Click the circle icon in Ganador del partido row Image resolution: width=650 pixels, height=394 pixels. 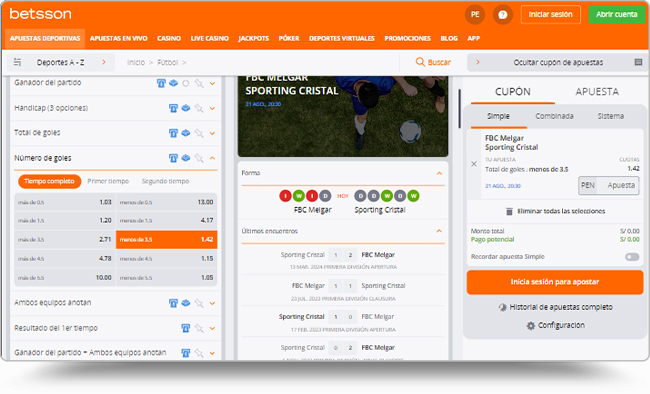click(186, 83)
